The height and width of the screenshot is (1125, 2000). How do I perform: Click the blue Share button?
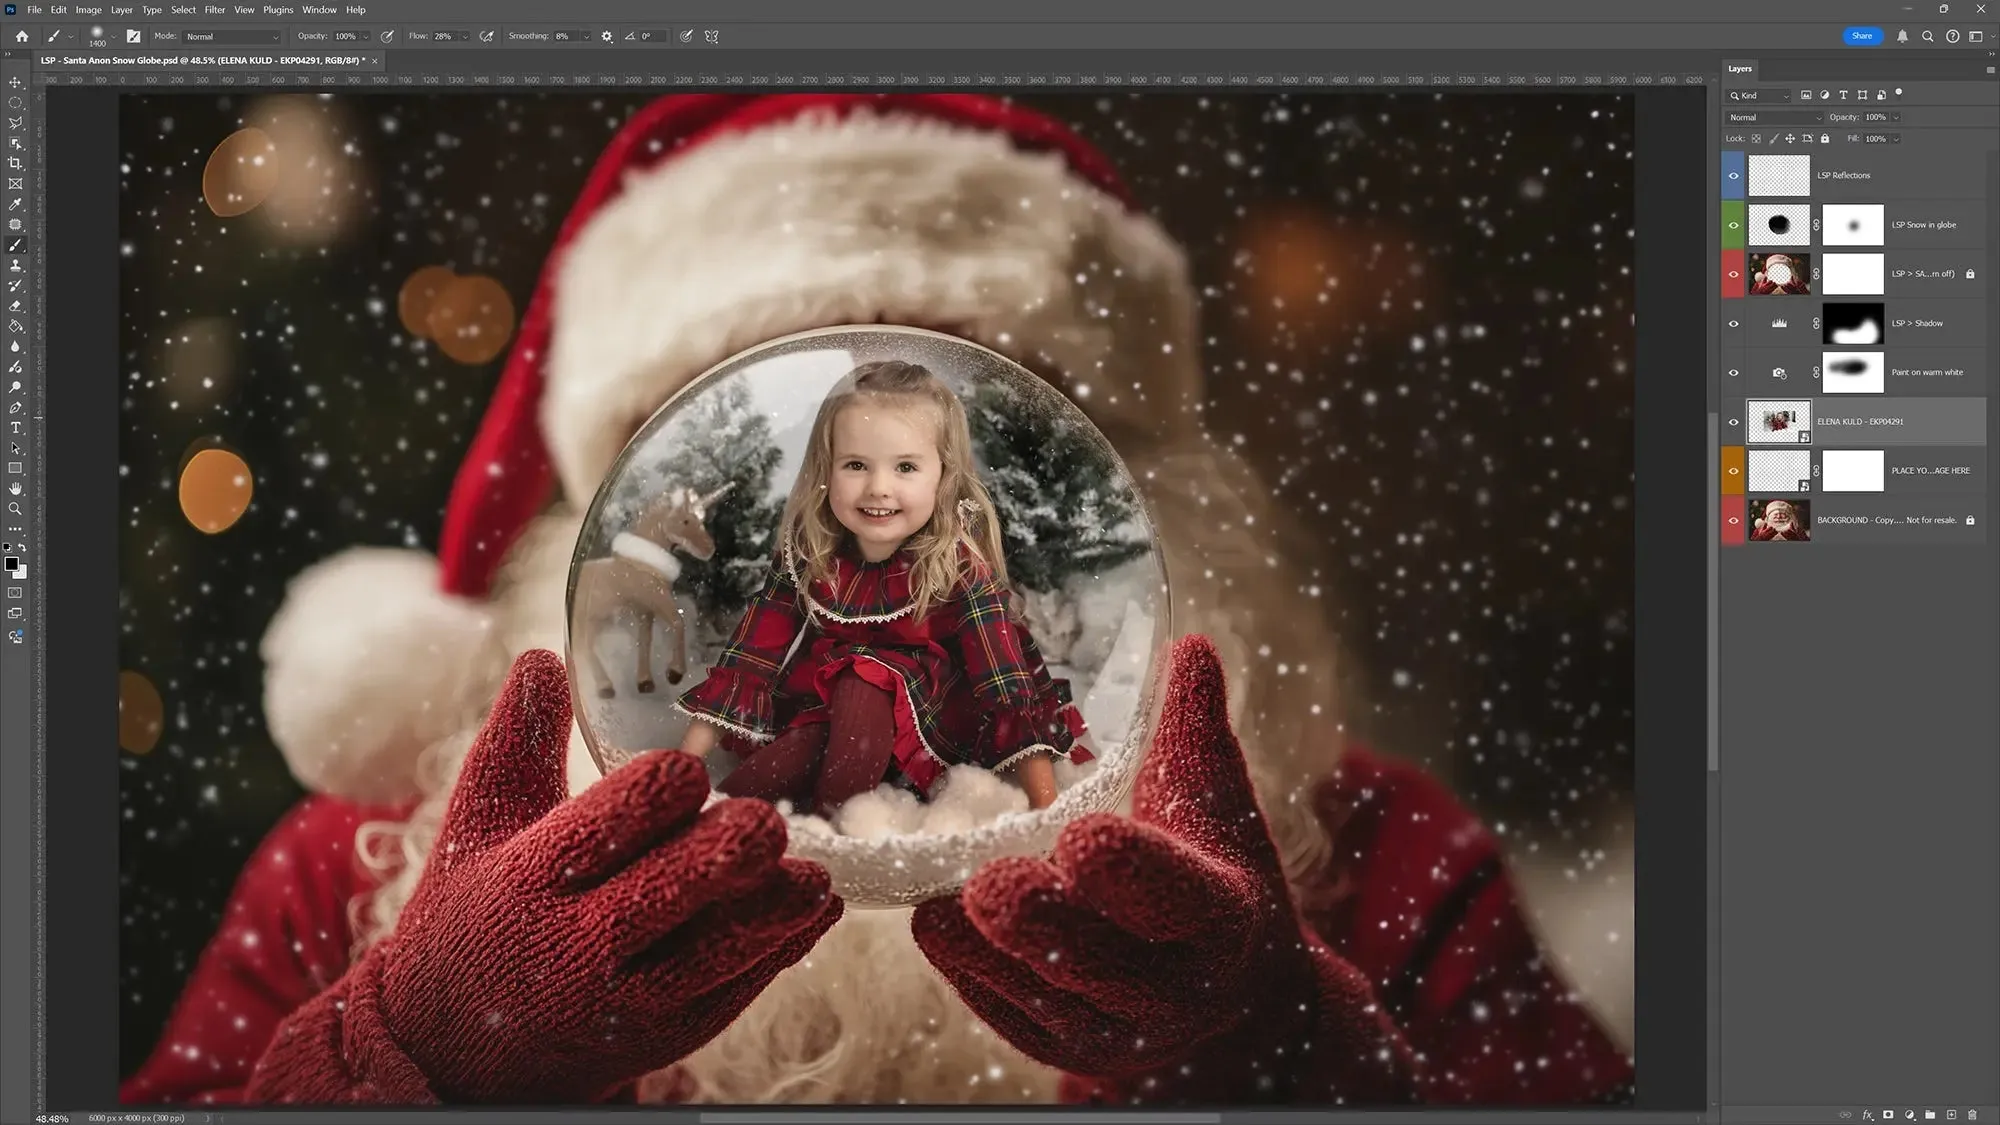(x=1861, y=36)
